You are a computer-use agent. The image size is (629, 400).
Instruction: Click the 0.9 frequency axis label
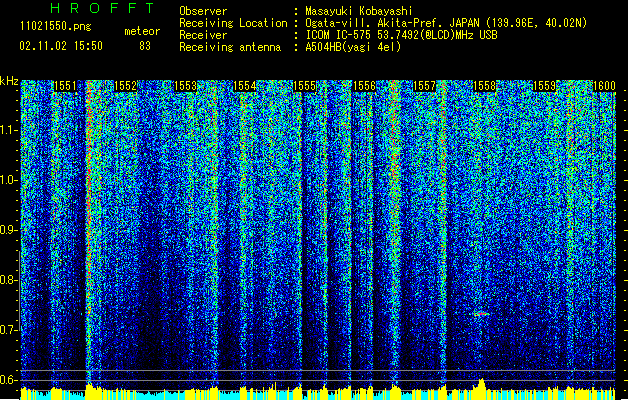pos(8,230)
